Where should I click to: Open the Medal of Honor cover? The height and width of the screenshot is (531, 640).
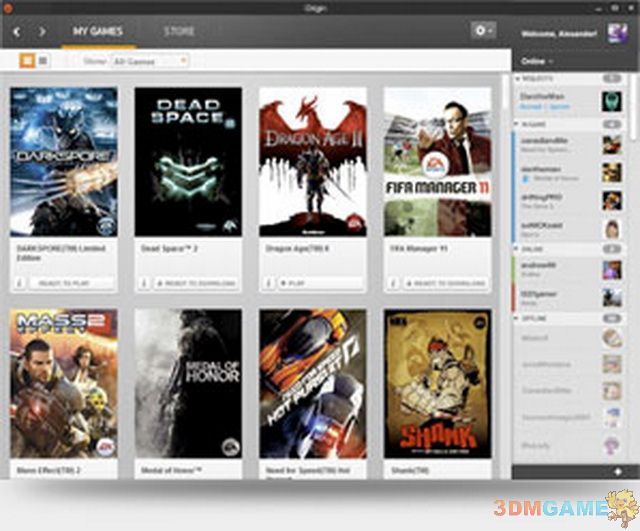click(188, 384)
